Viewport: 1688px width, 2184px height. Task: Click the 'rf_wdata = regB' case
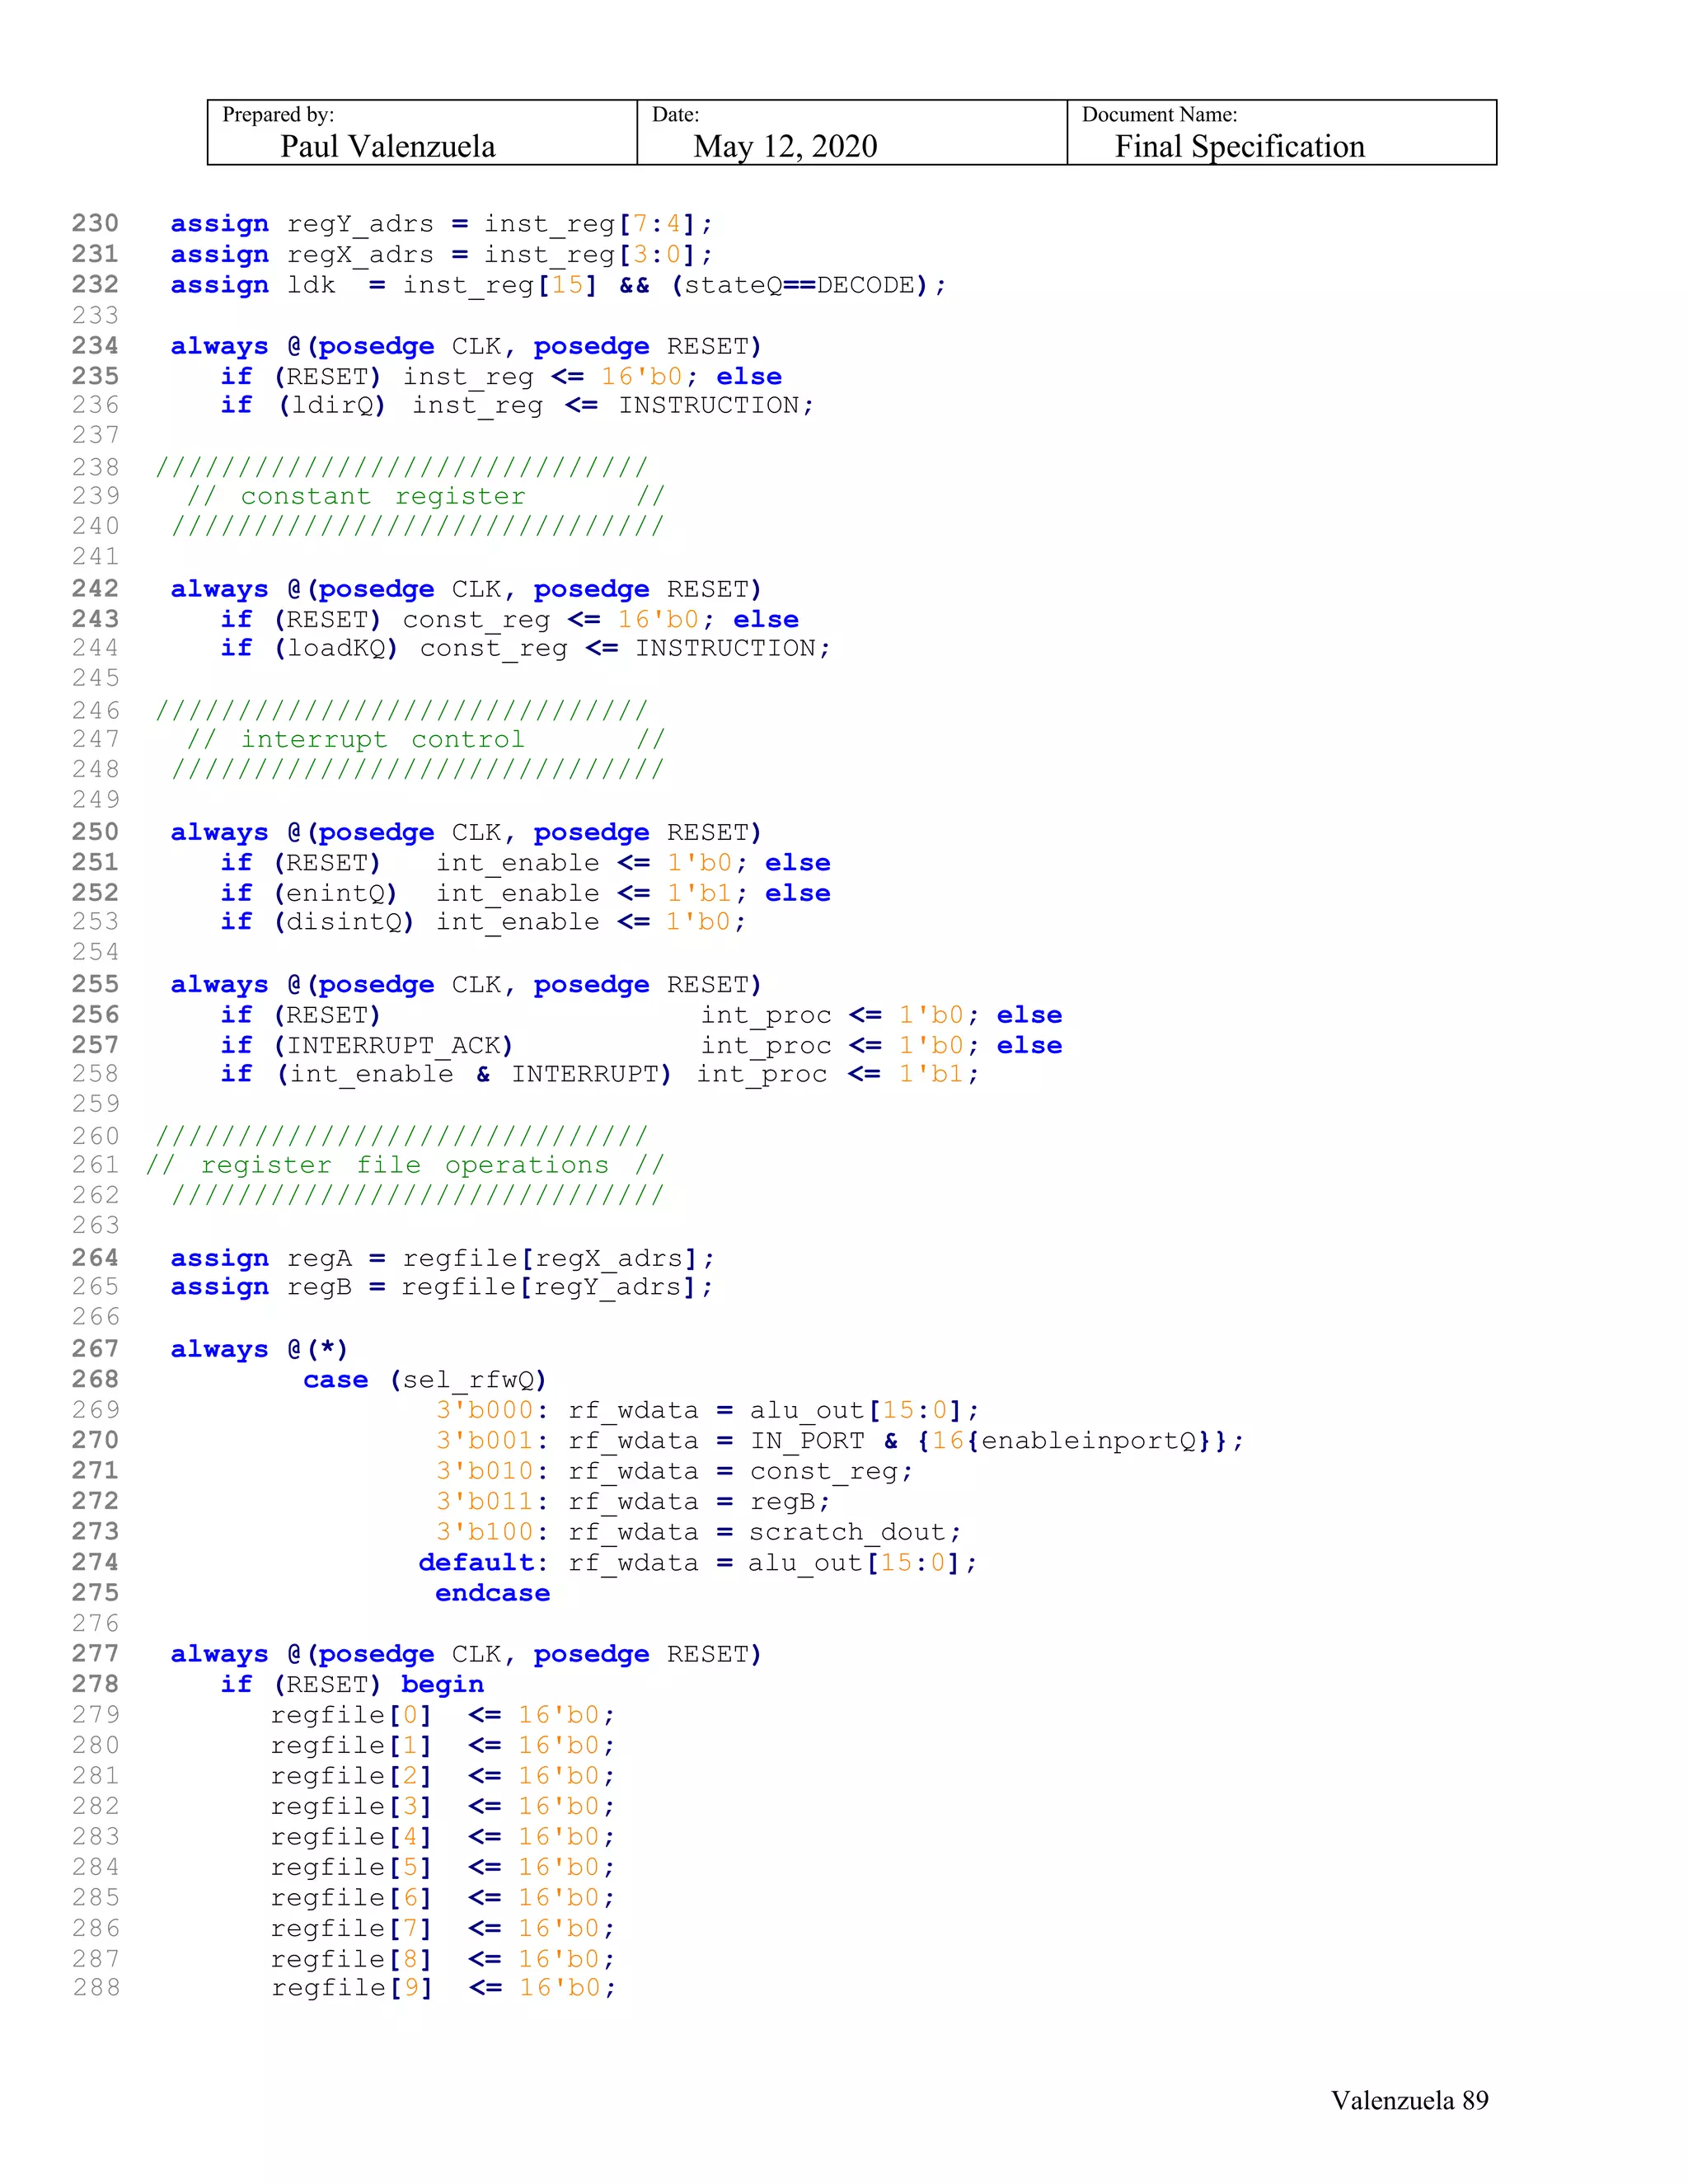[633, 1502]
